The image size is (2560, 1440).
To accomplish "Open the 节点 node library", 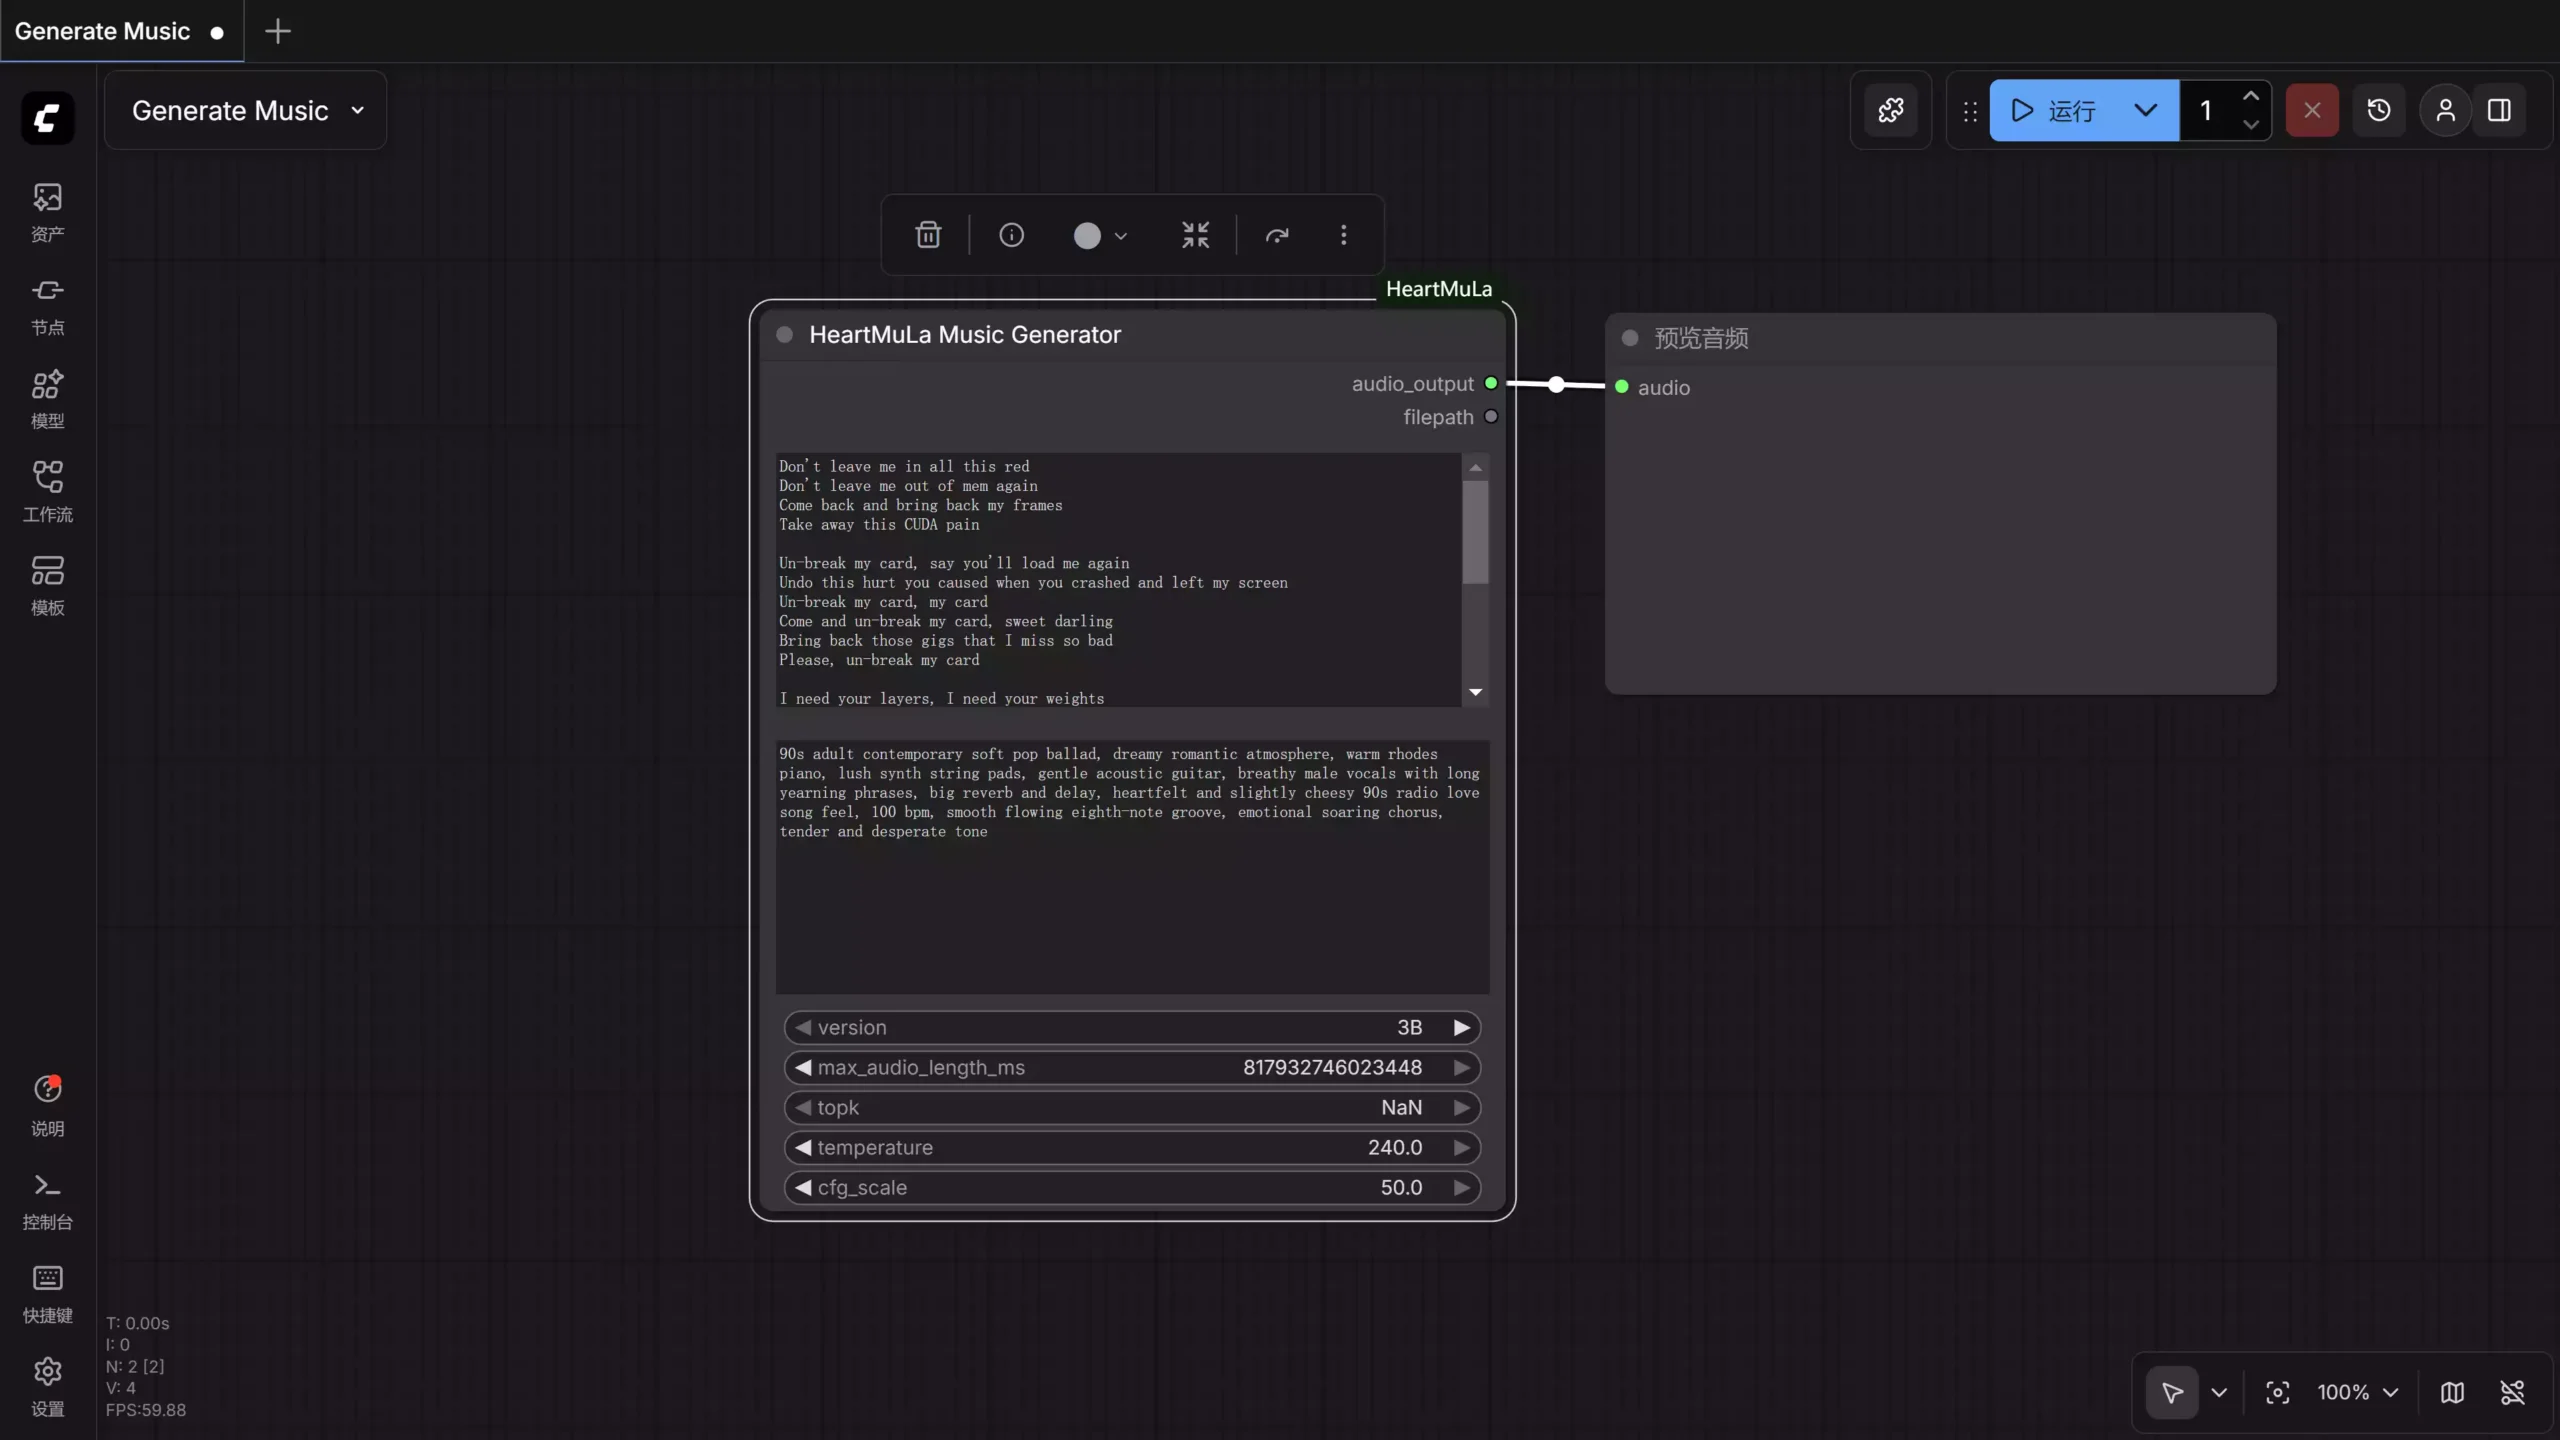I will tap(47, 306).
